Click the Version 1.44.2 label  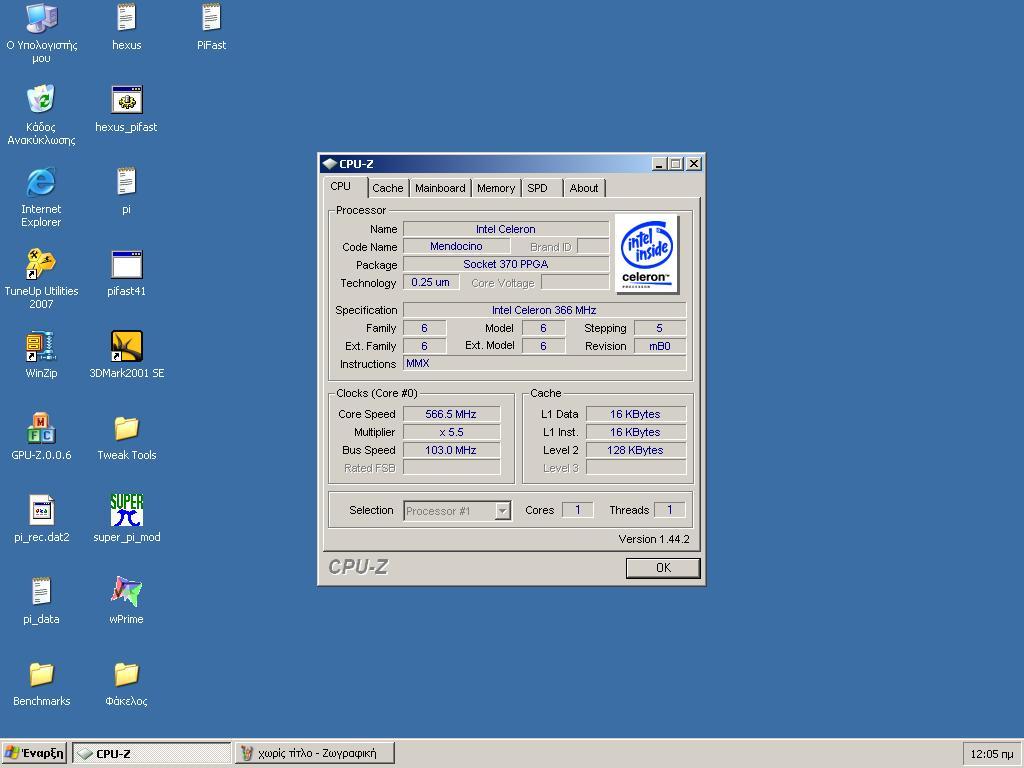point(654,539)
